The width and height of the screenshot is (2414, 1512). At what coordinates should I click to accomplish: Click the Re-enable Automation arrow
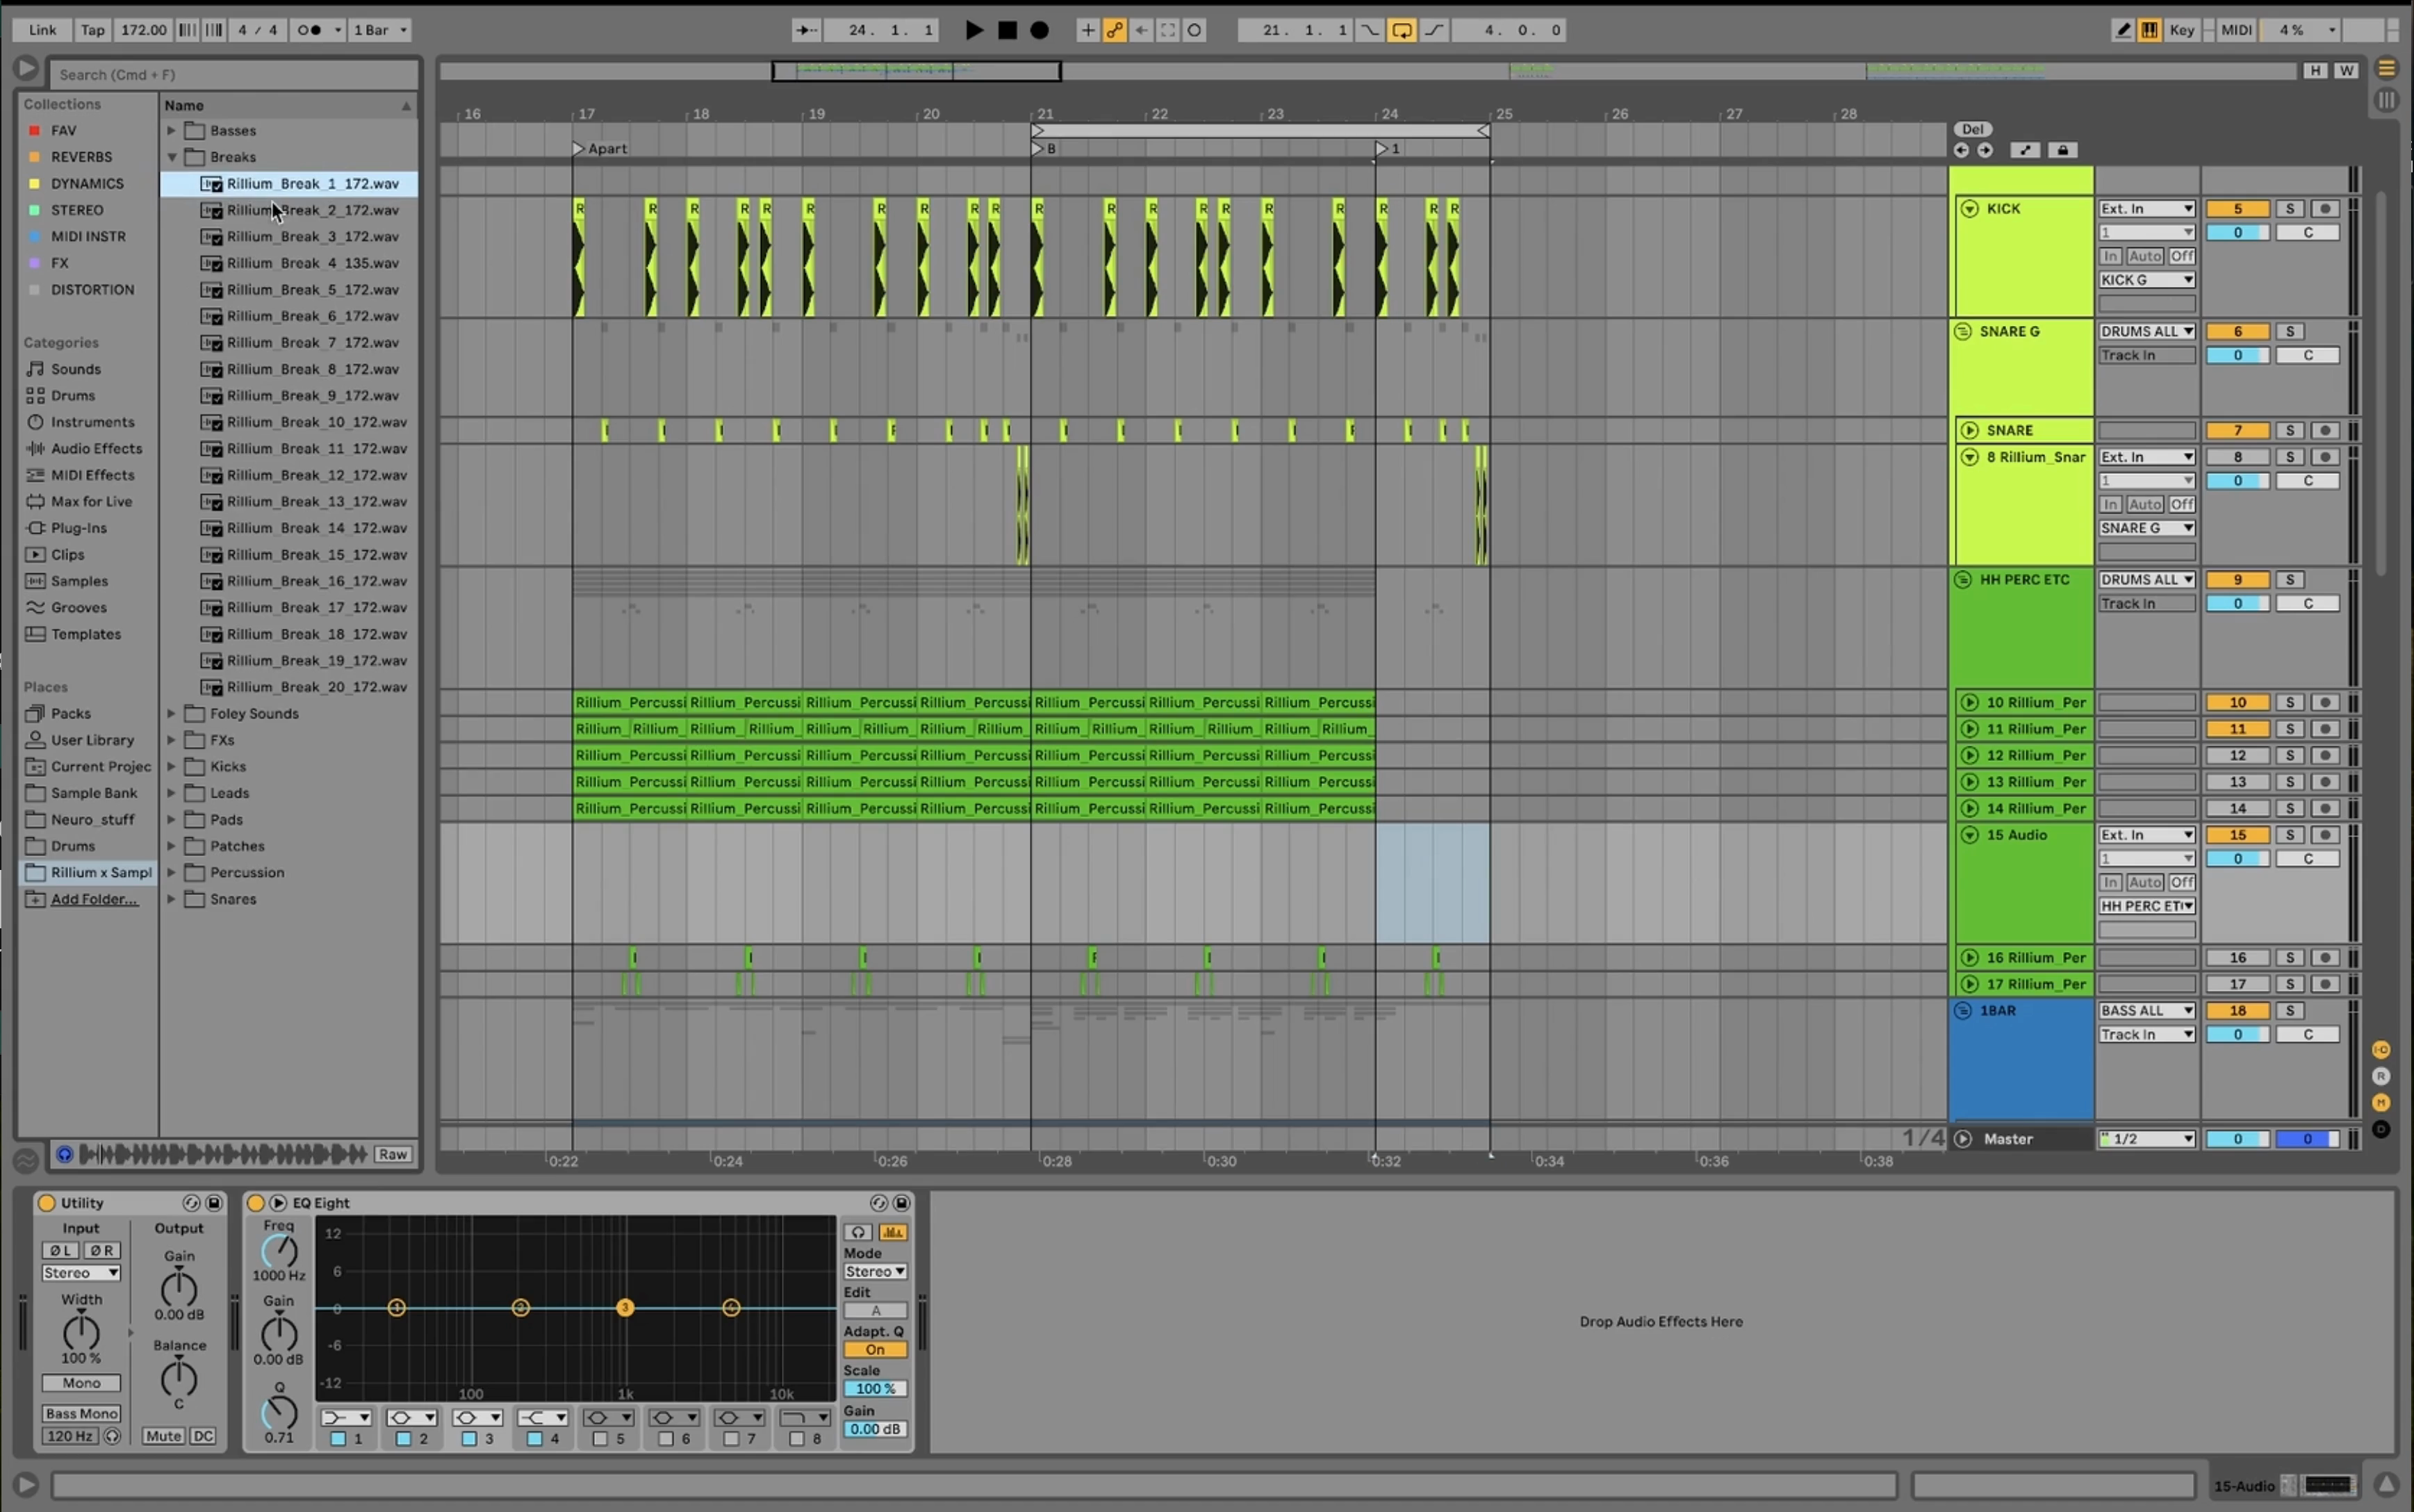click(1141, 30)
